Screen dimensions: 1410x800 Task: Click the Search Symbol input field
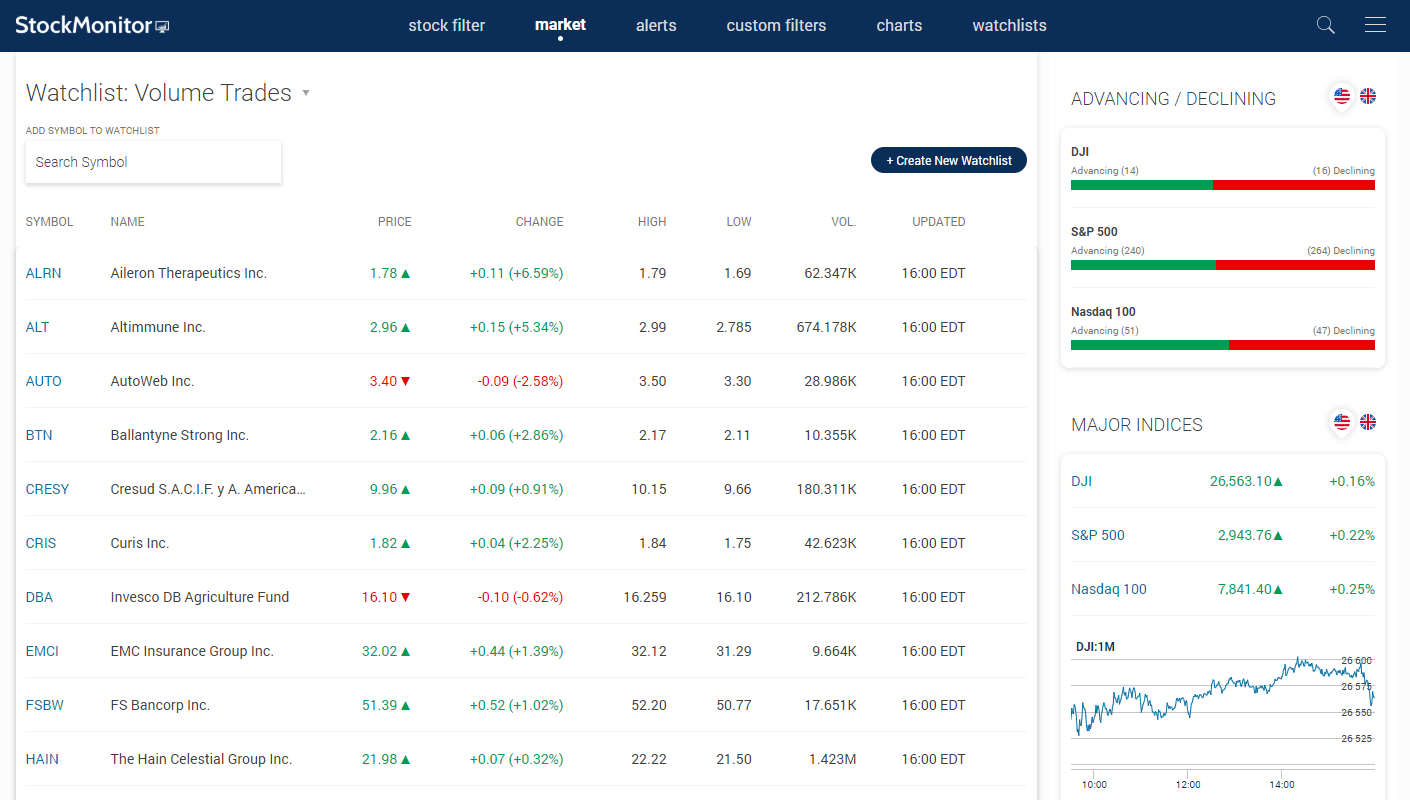click(153, 162)
